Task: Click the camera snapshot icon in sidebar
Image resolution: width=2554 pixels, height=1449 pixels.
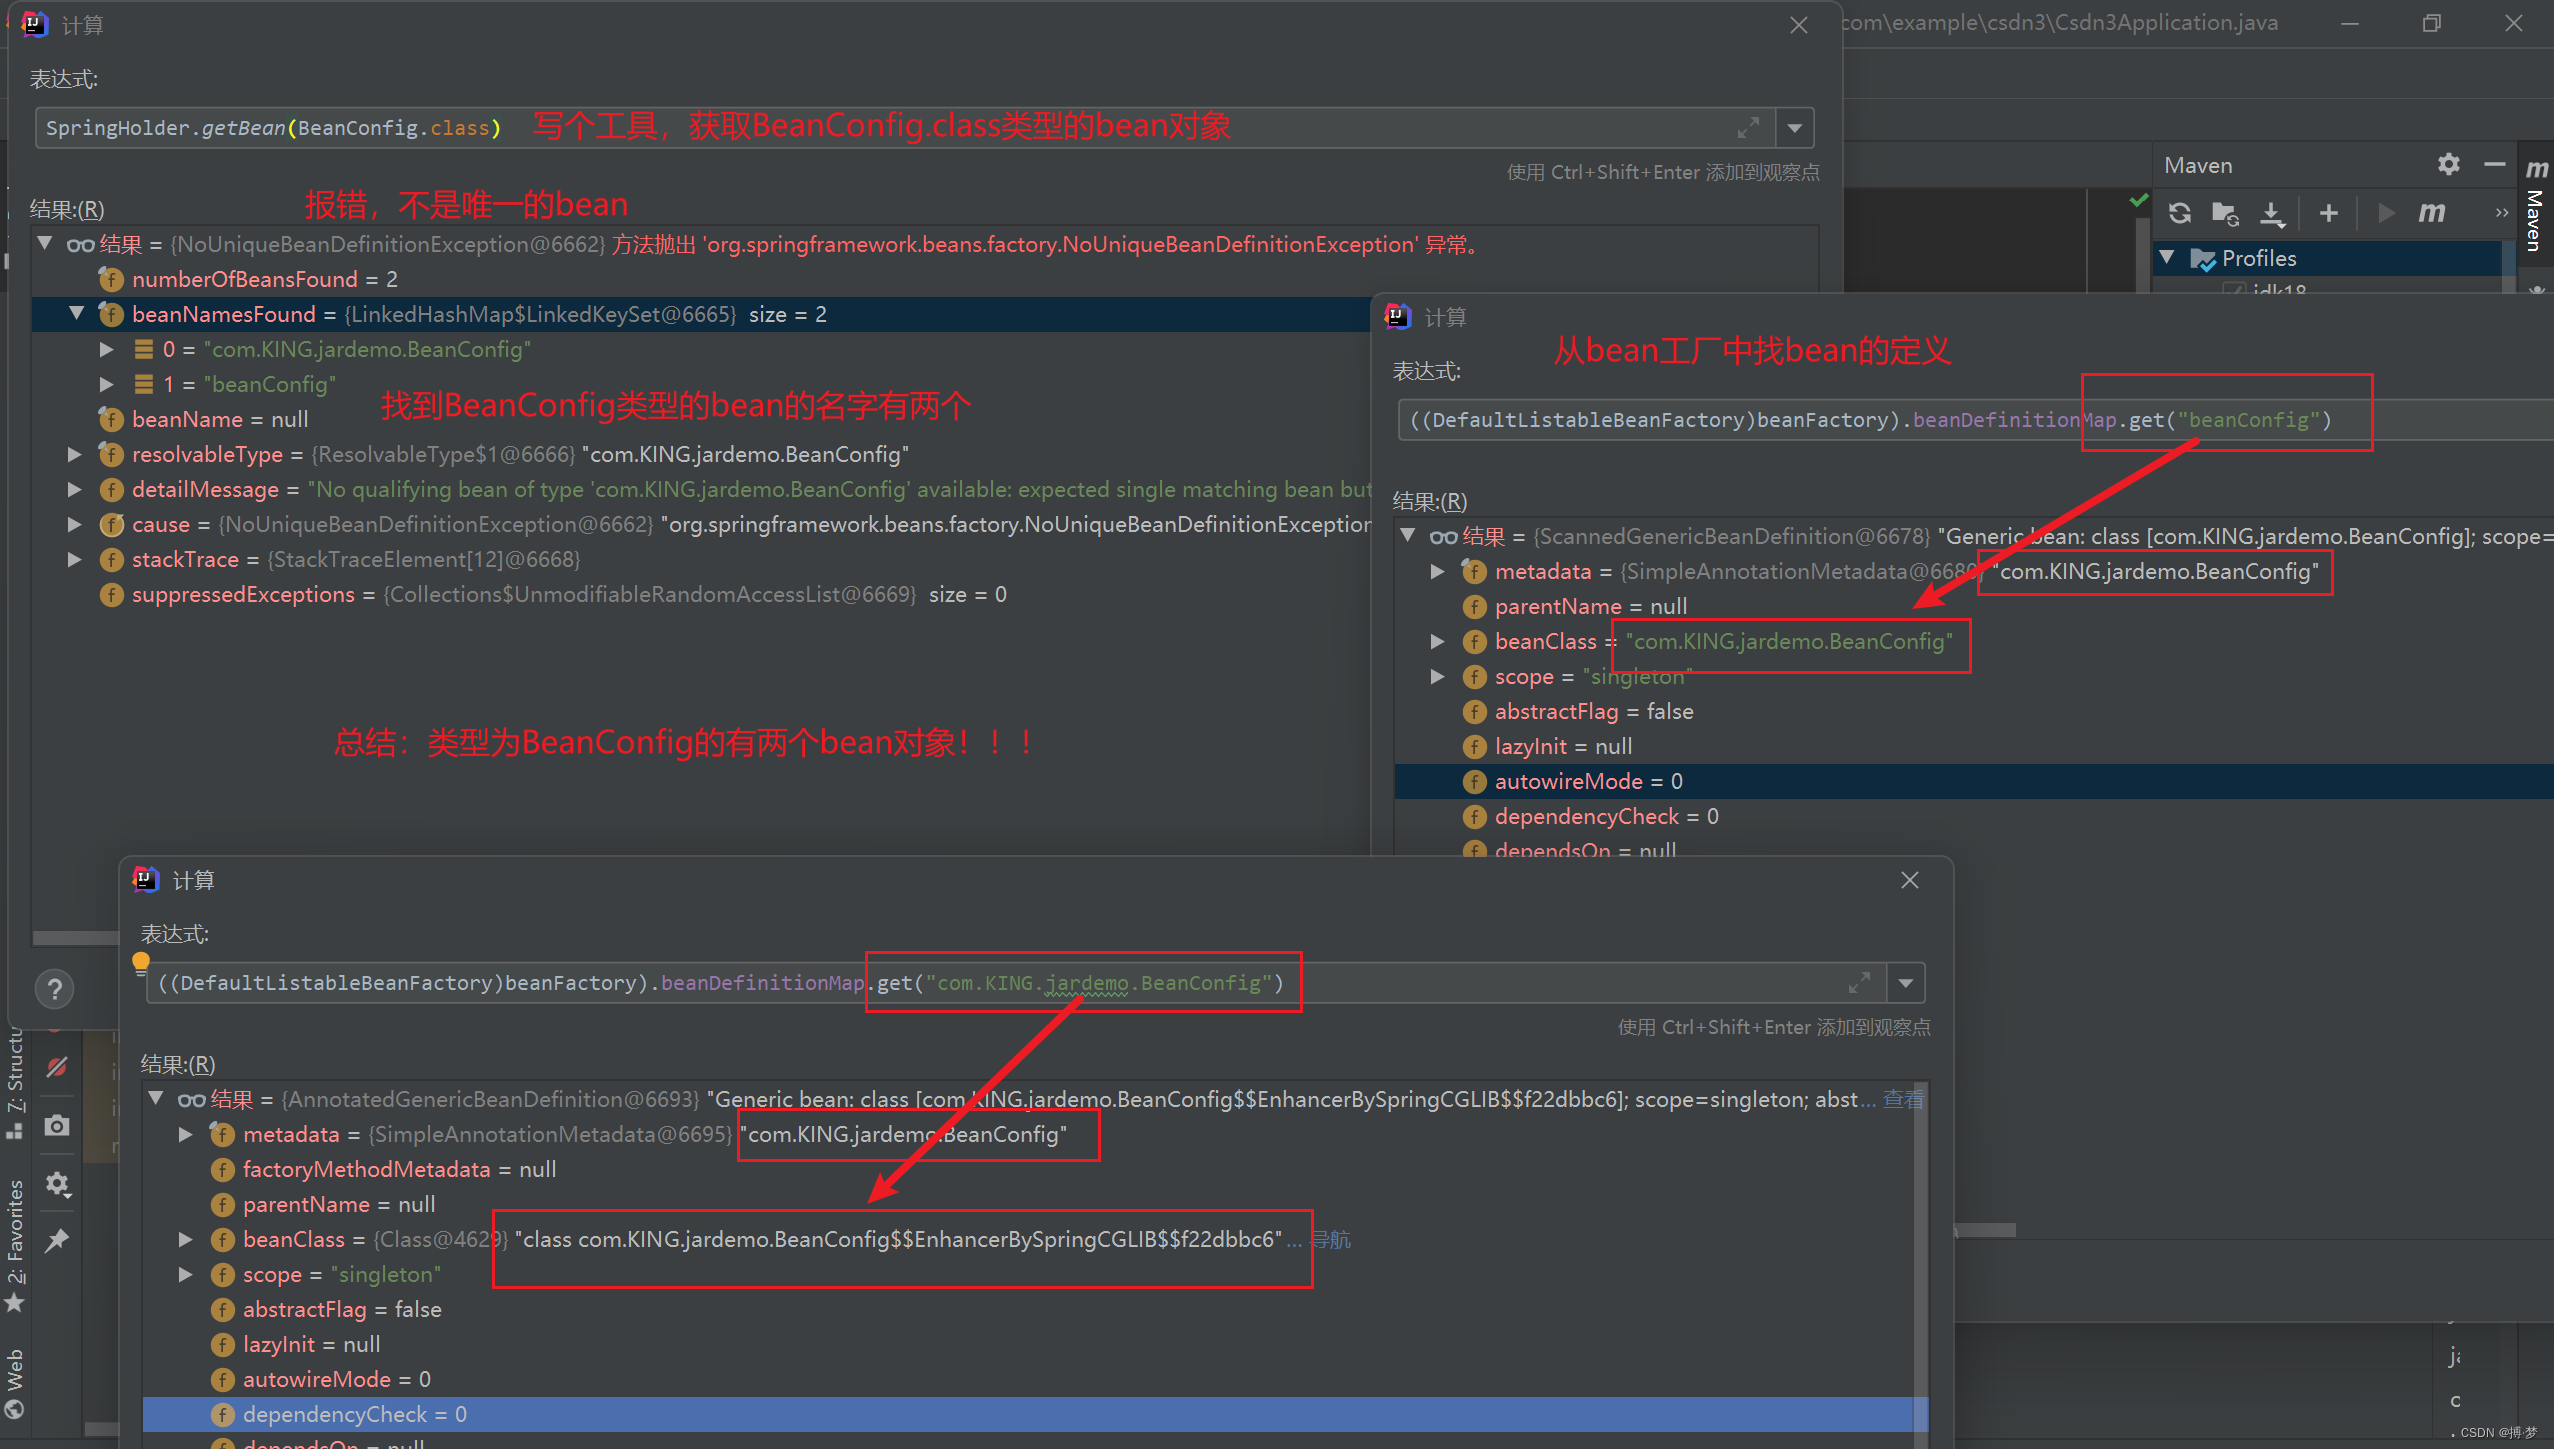Action: pos(57,1125)
